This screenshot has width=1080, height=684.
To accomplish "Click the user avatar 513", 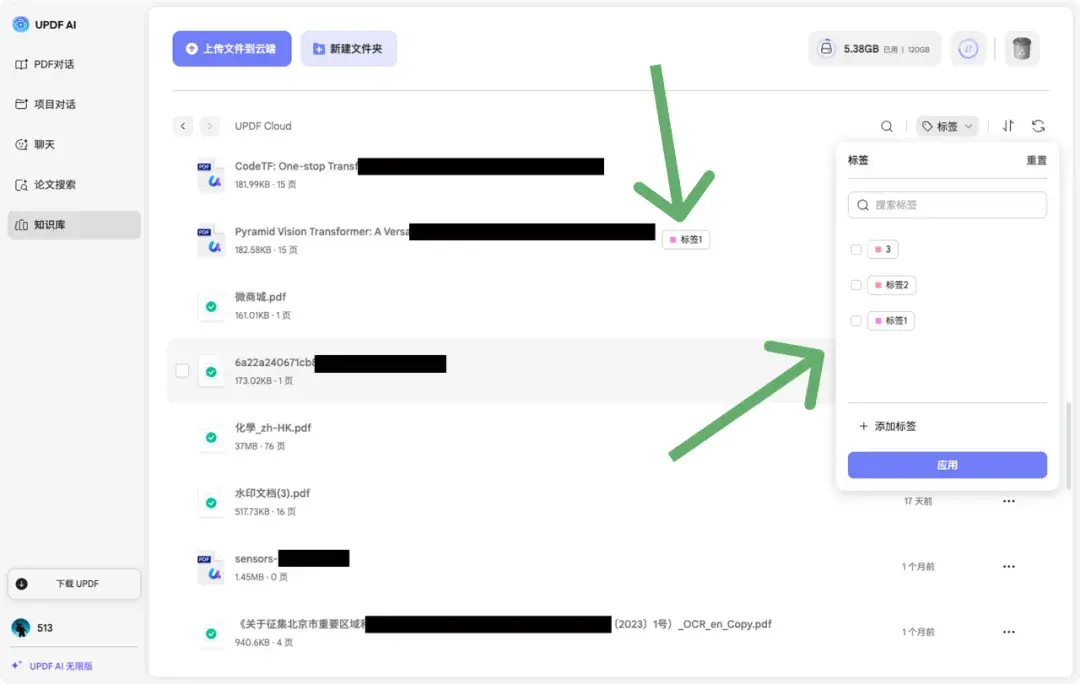I will (x=21, y=628).
